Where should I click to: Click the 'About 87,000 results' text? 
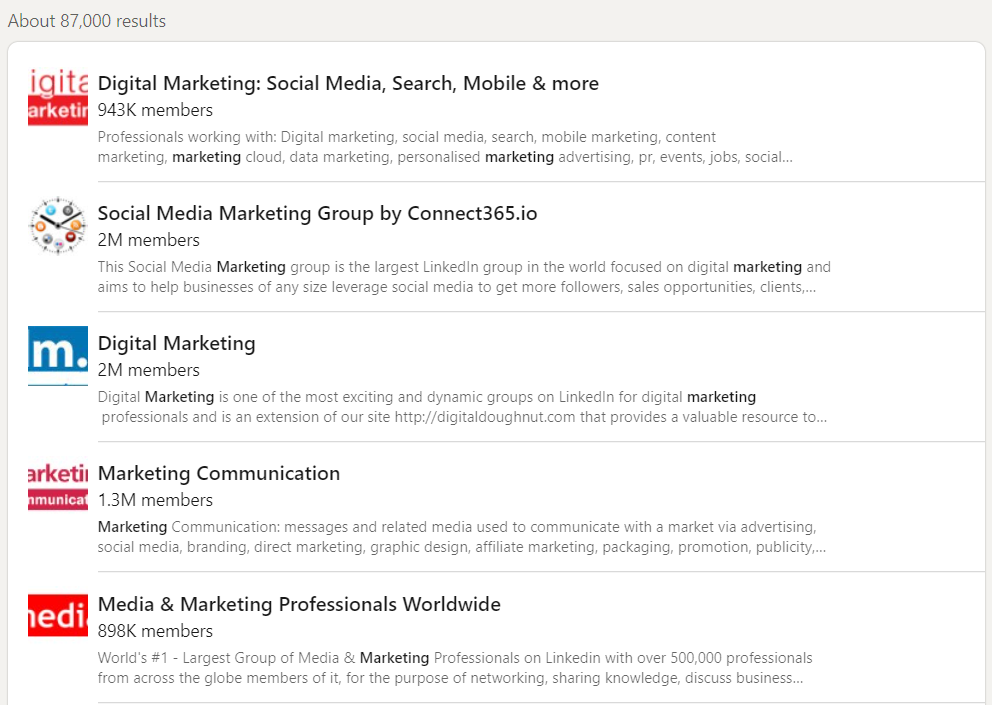click(87, 21)
